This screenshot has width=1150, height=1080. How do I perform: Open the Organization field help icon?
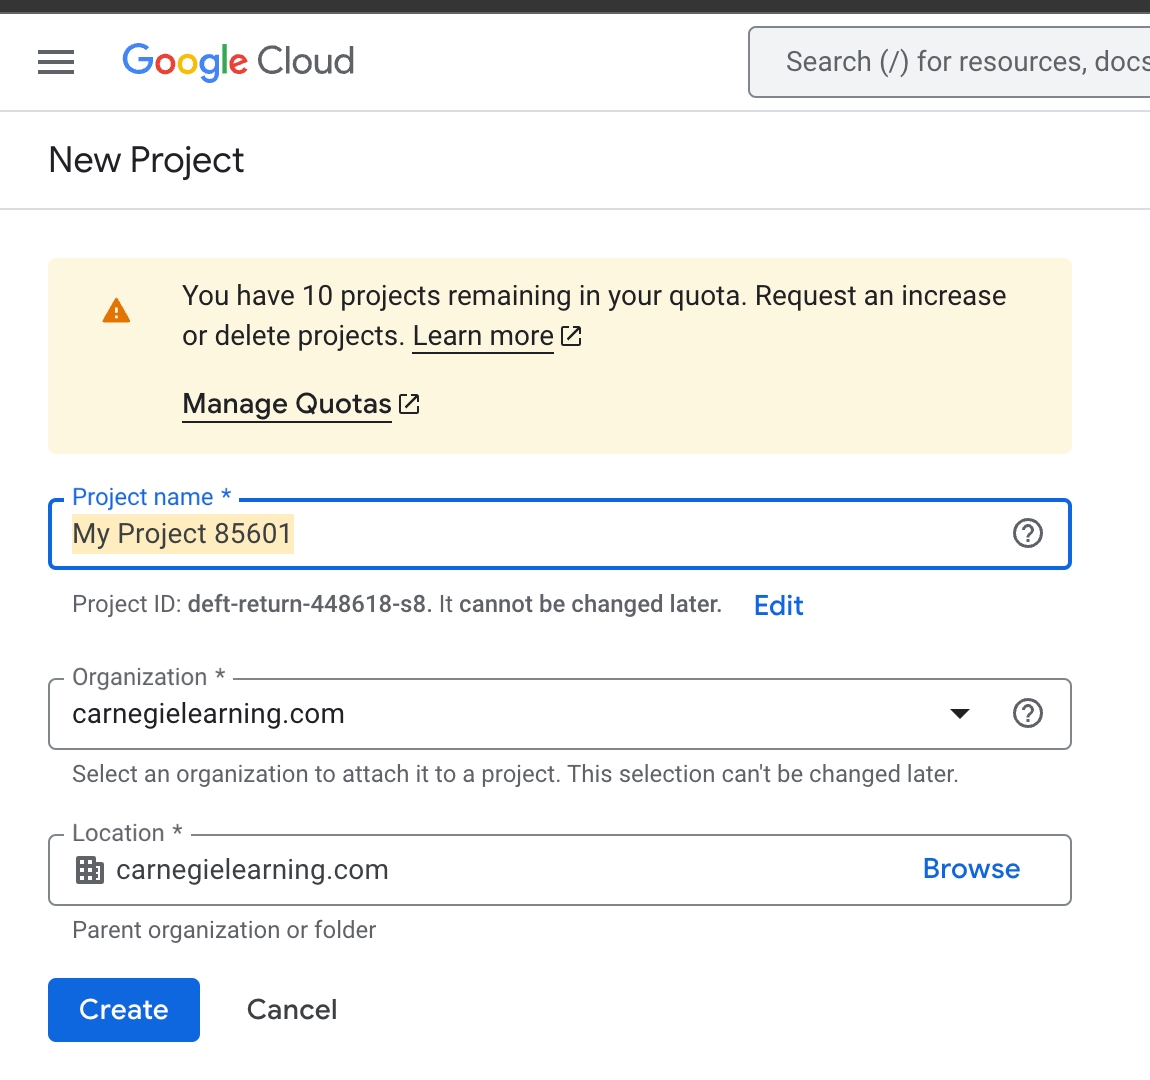point(1027,714)
